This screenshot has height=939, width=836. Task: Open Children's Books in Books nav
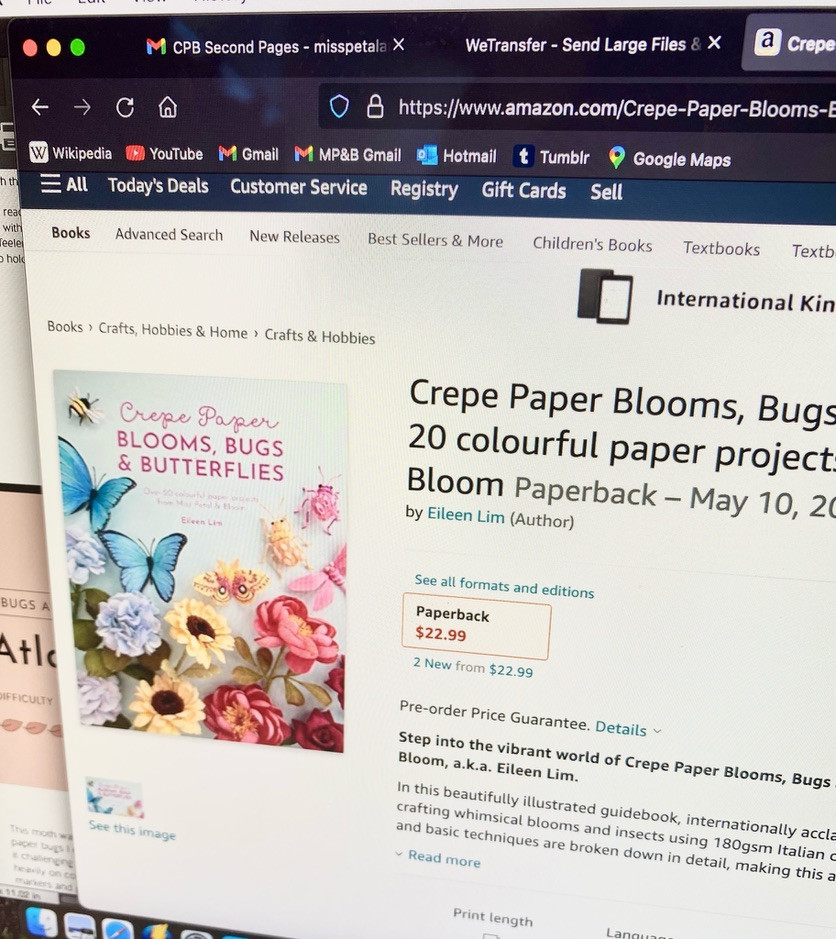pos(593,244)
